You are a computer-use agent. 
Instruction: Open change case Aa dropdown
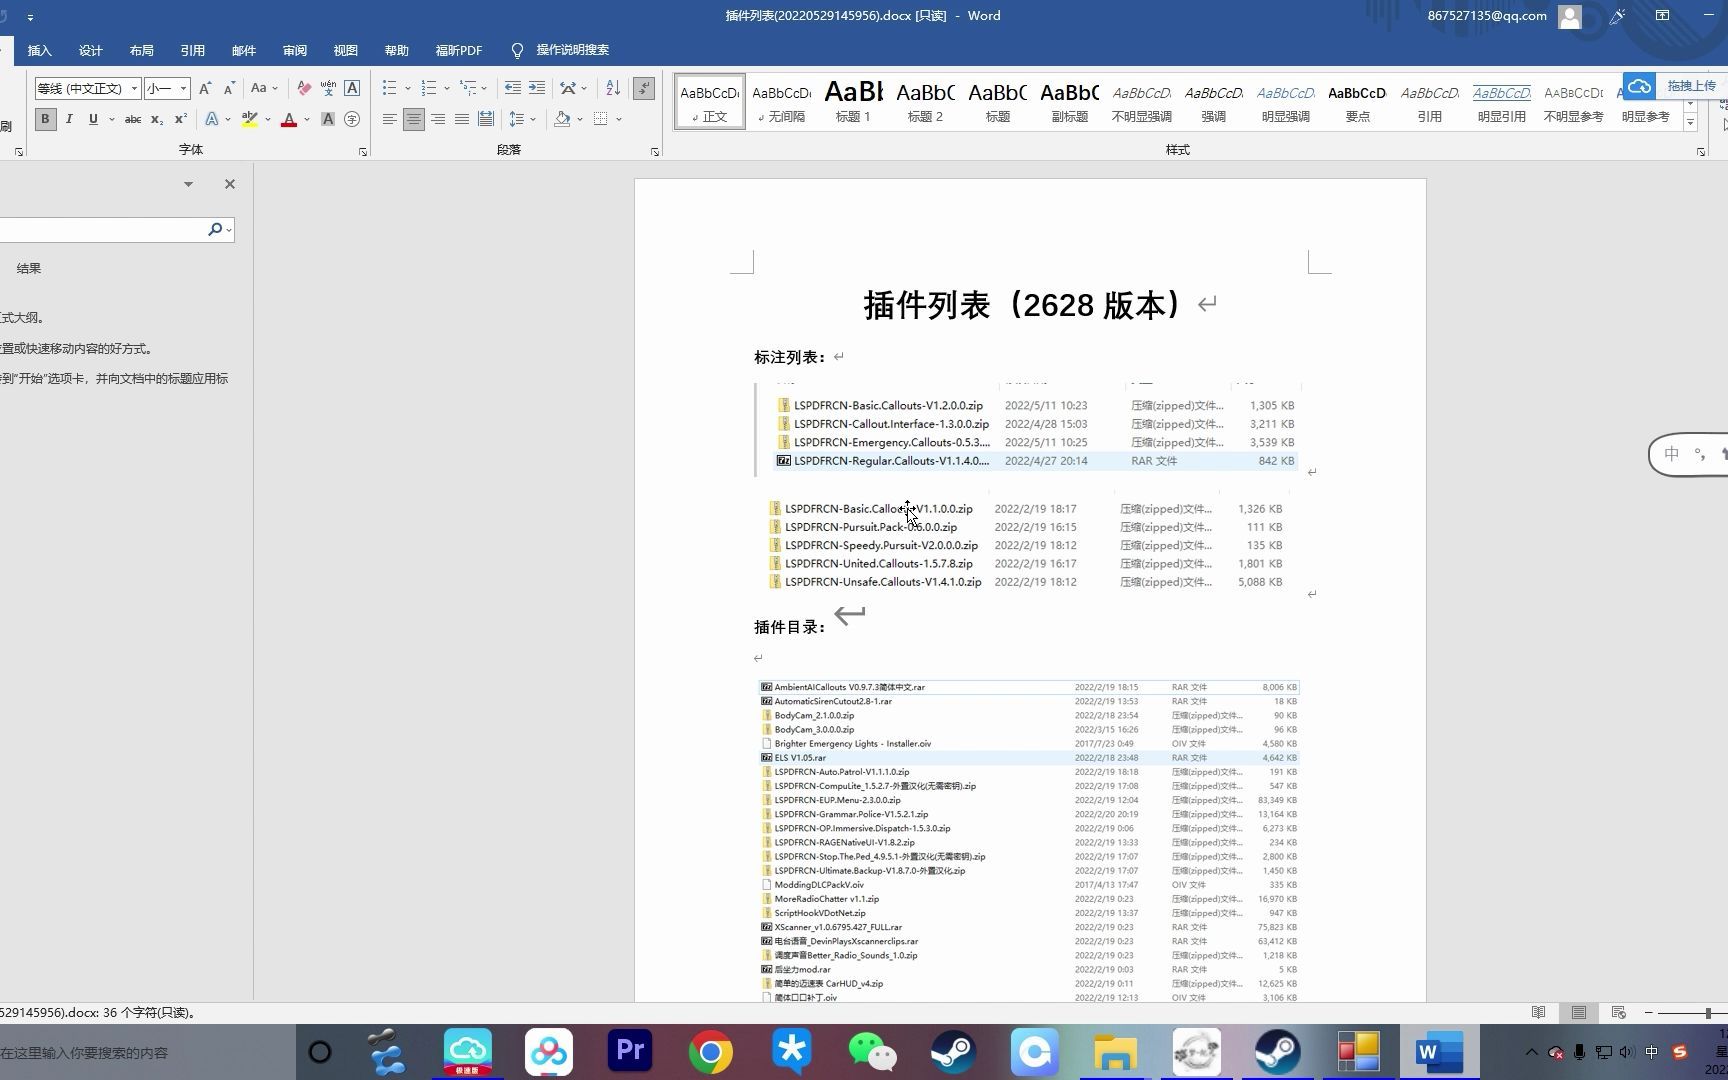264,88
